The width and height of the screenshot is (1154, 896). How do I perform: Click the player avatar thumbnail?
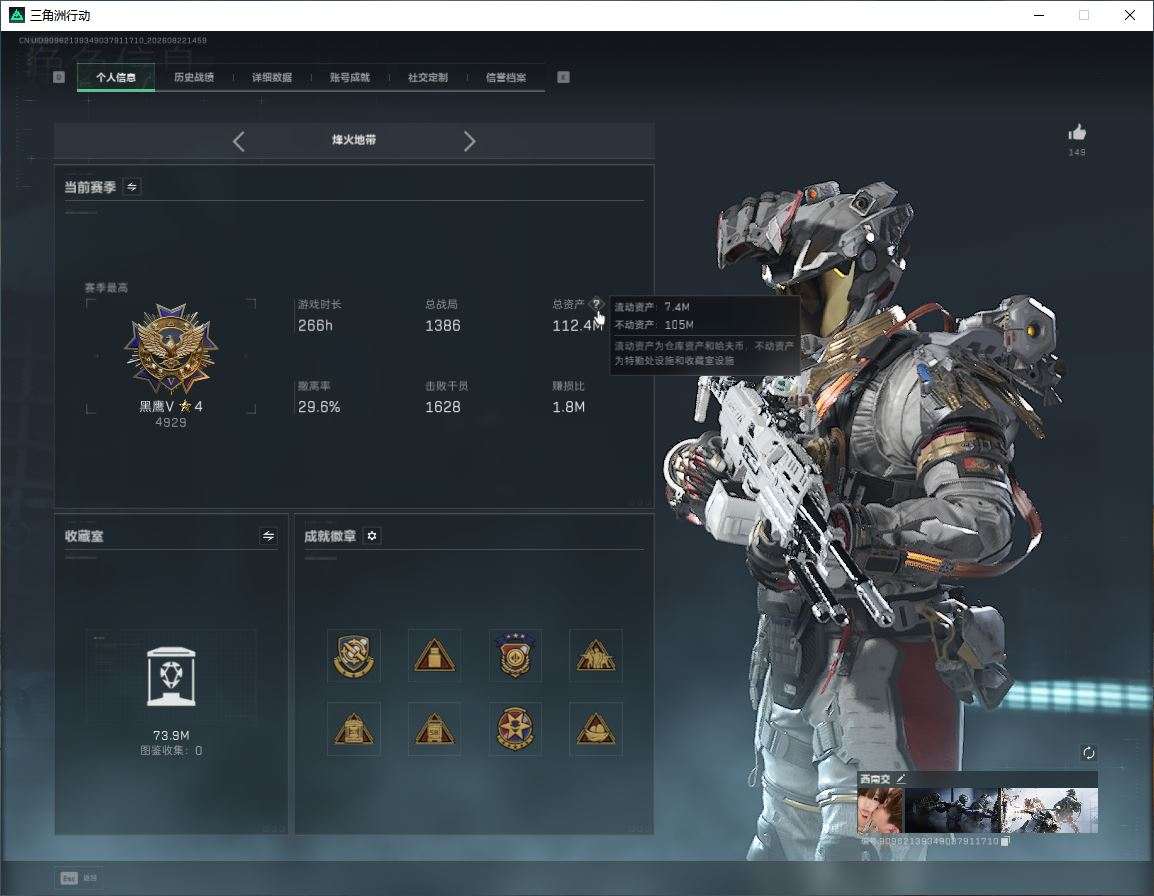point(880,811)
